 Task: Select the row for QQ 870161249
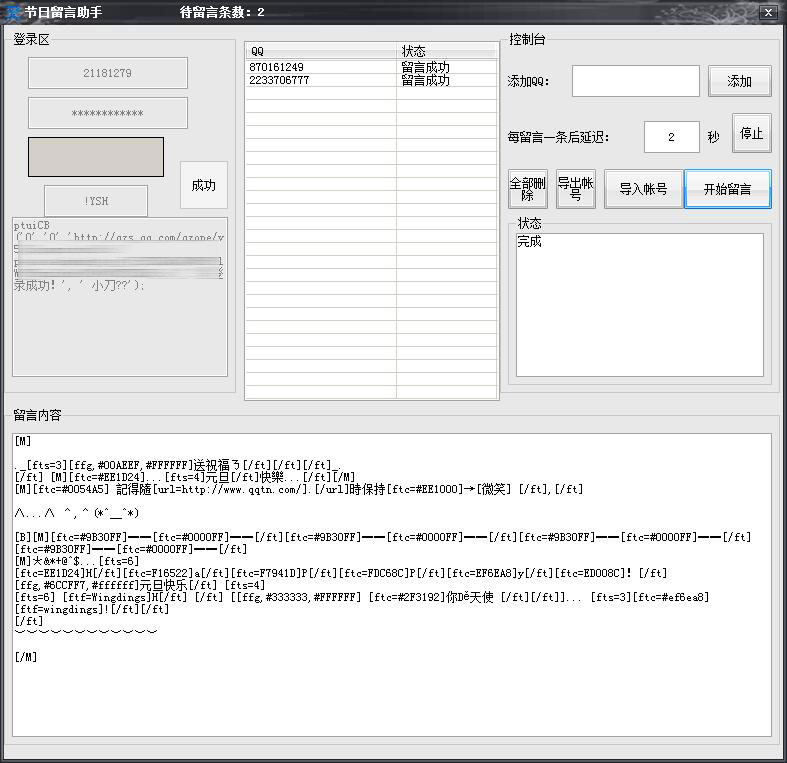(x=320, y=67)
